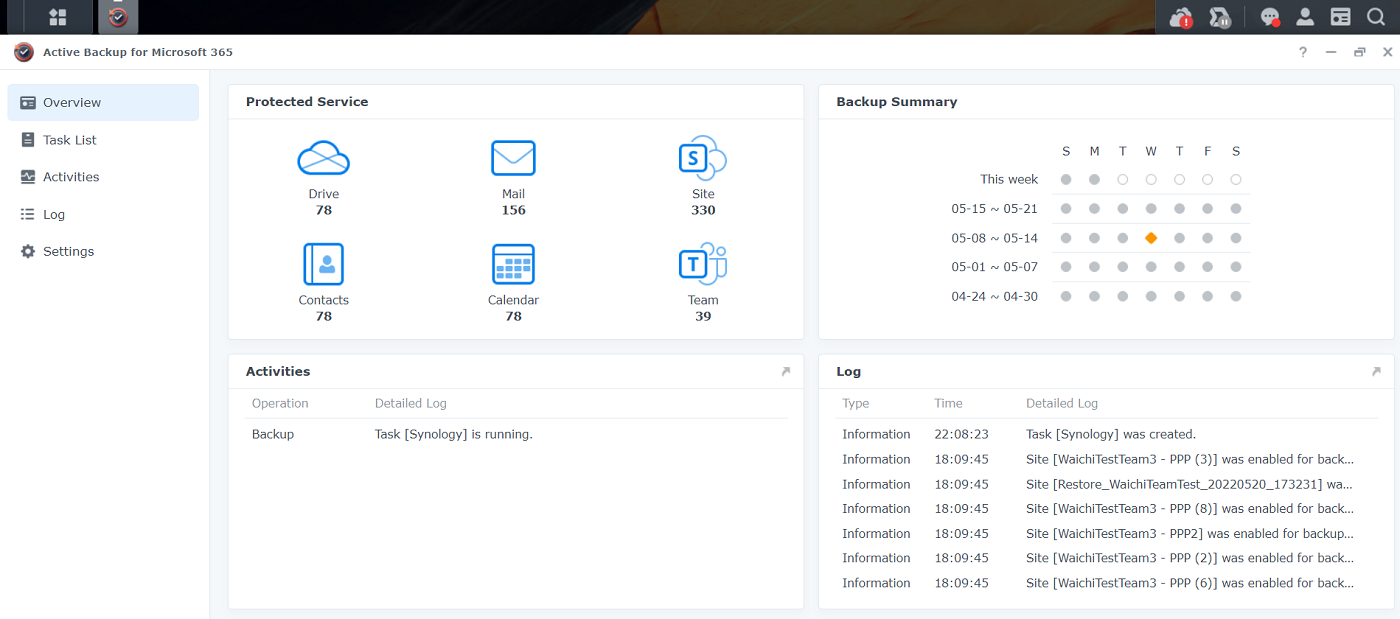Open Task List in sidebar
Viewport: 1400px width, 619px height.
point(103,140)
